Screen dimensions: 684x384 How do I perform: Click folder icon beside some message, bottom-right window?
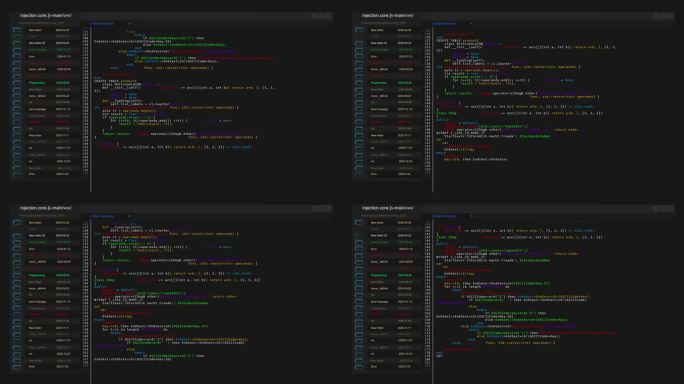[359, 302]
